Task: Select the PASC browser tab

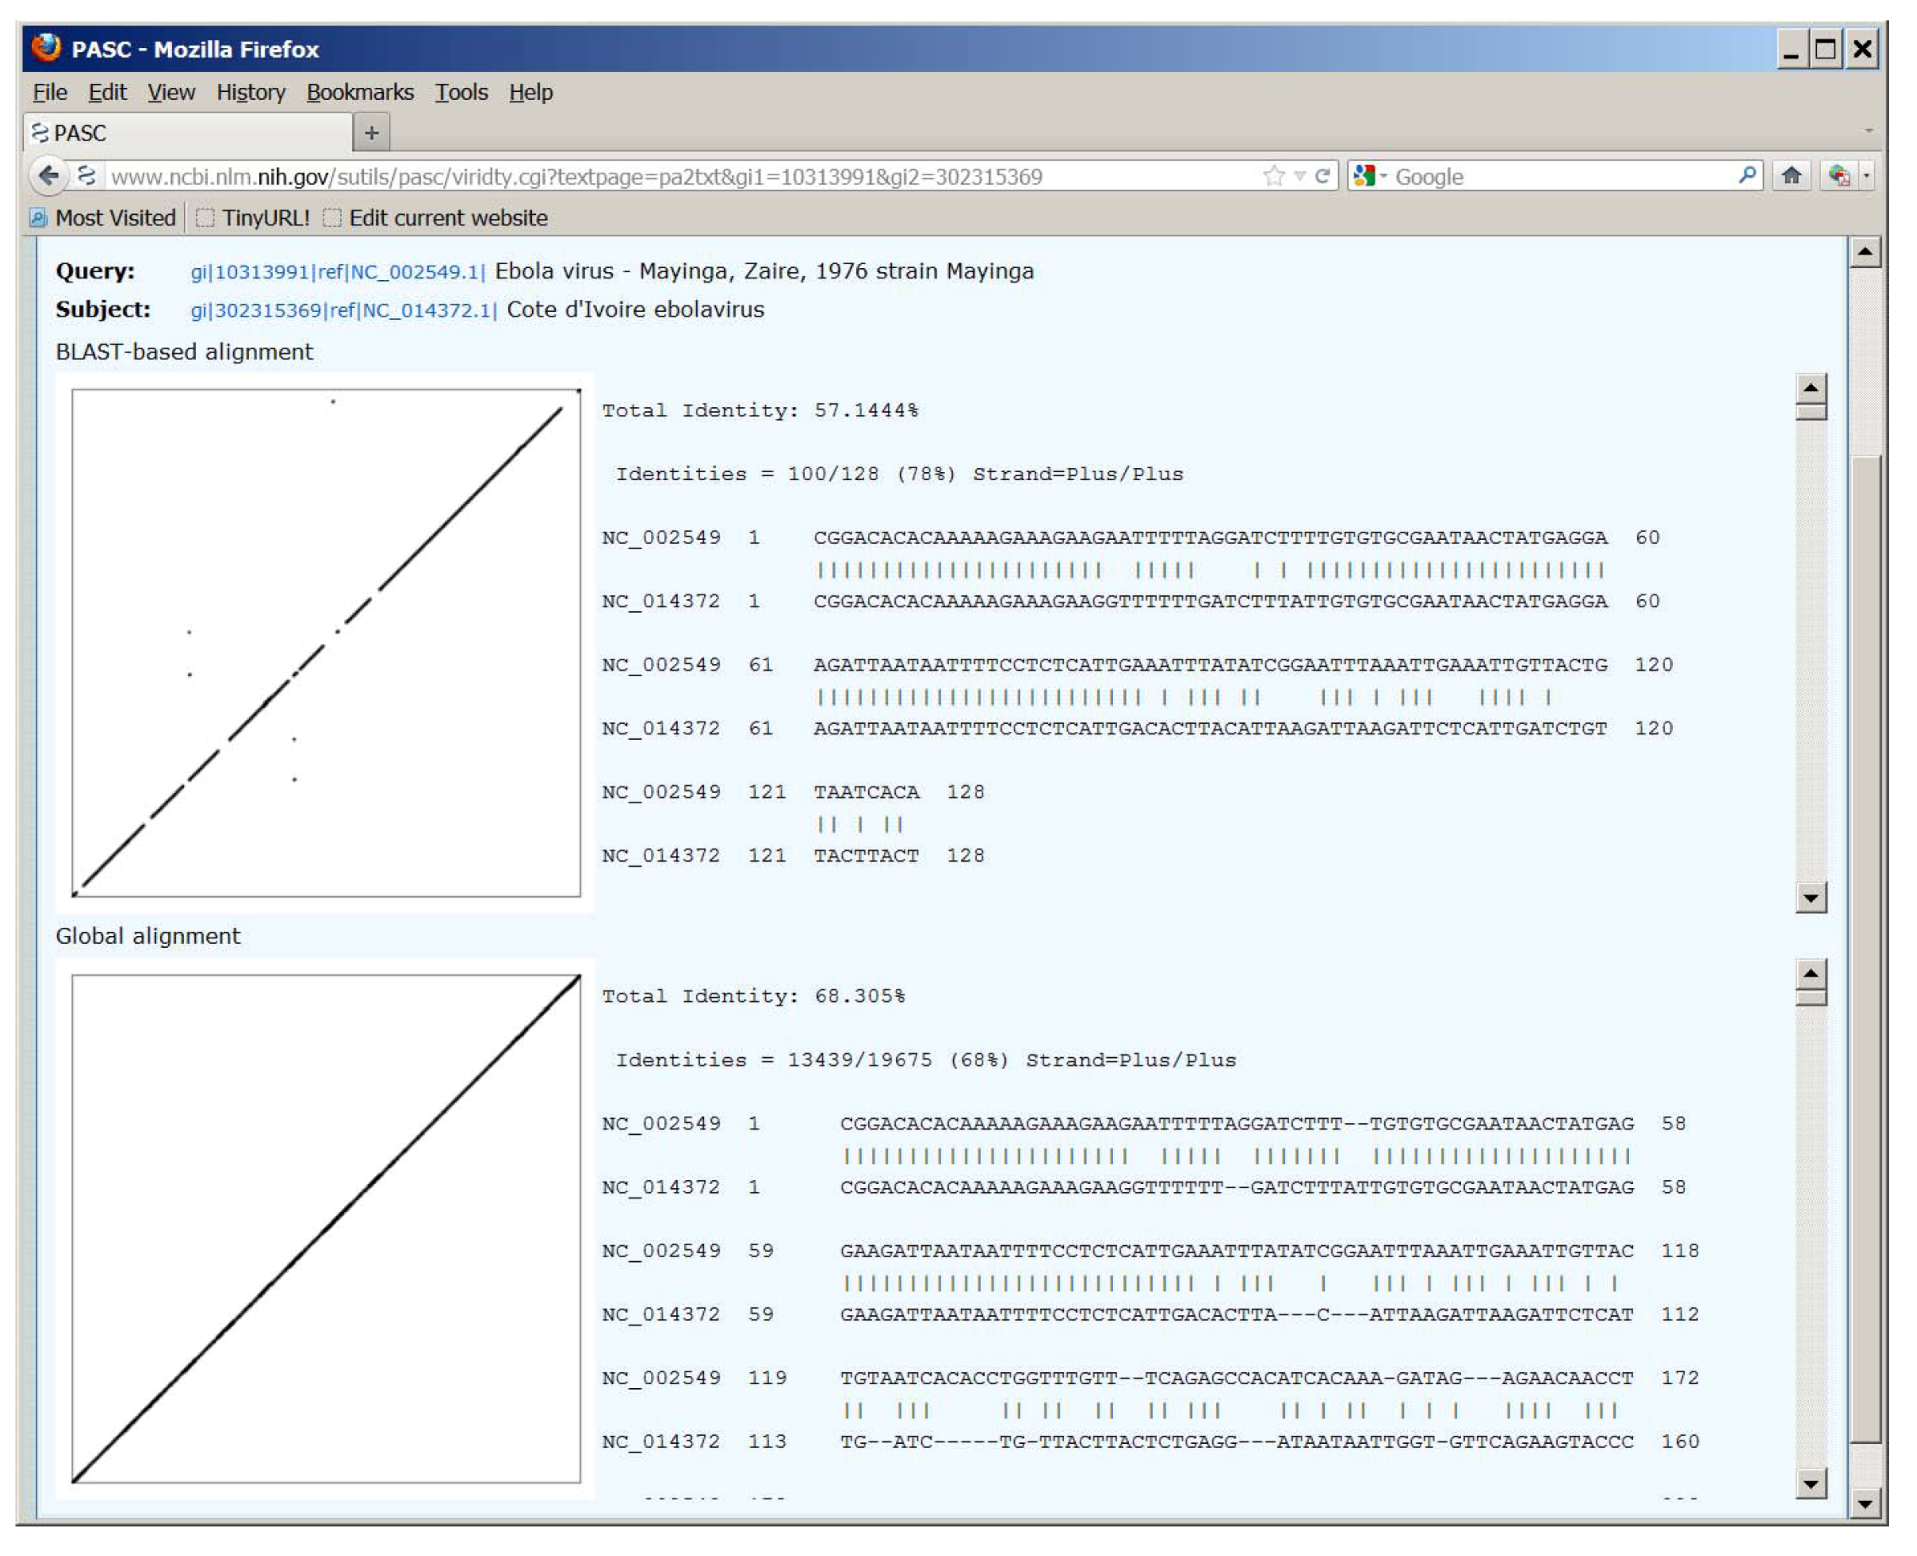Action: tap(186, 133)
